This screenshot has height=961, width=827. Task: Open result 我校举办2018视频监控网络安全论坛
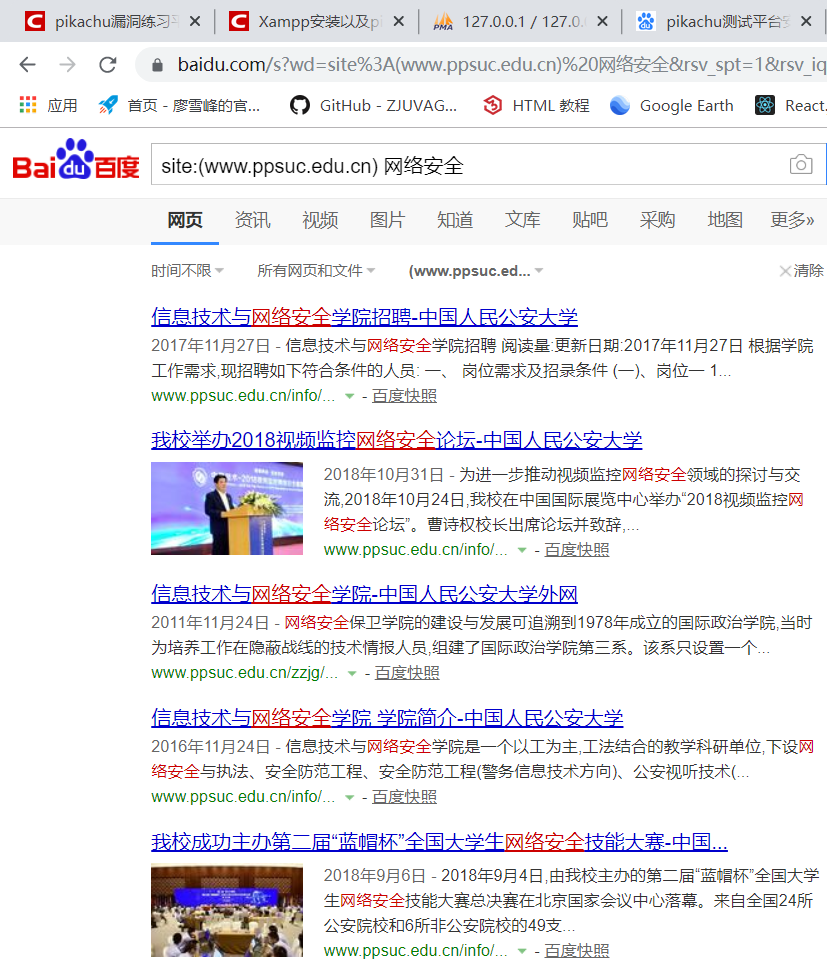pos(397,439)
